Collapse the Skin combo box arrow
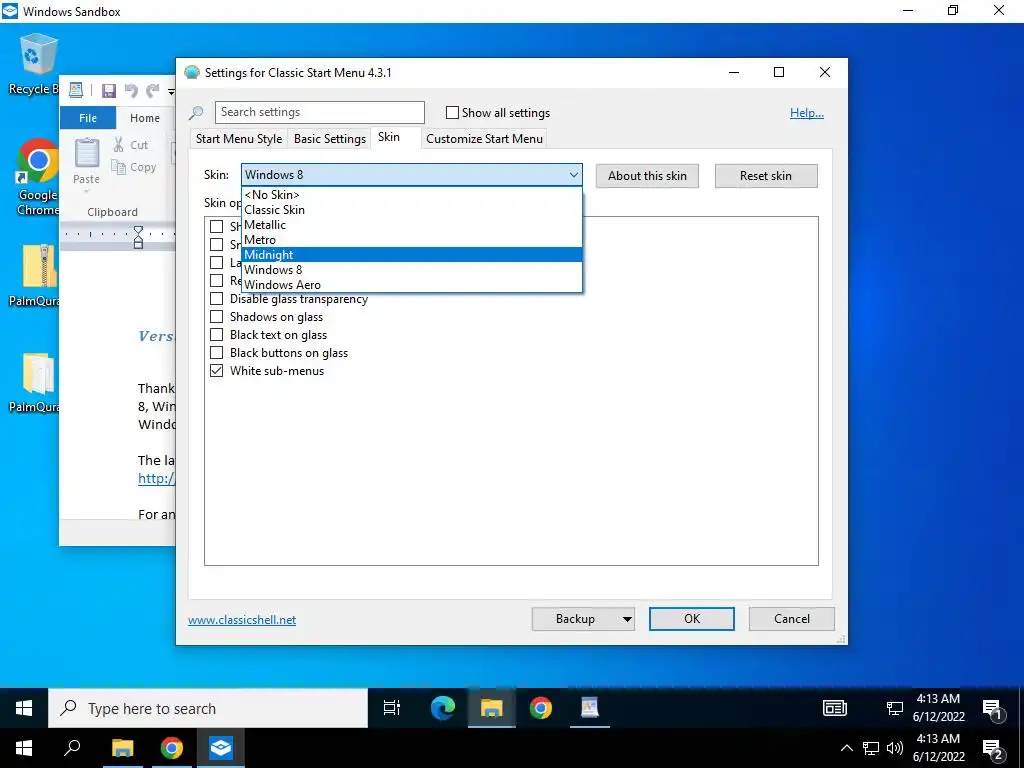The height and width of the screenshot is (768, 1024). tap(573, 174)
